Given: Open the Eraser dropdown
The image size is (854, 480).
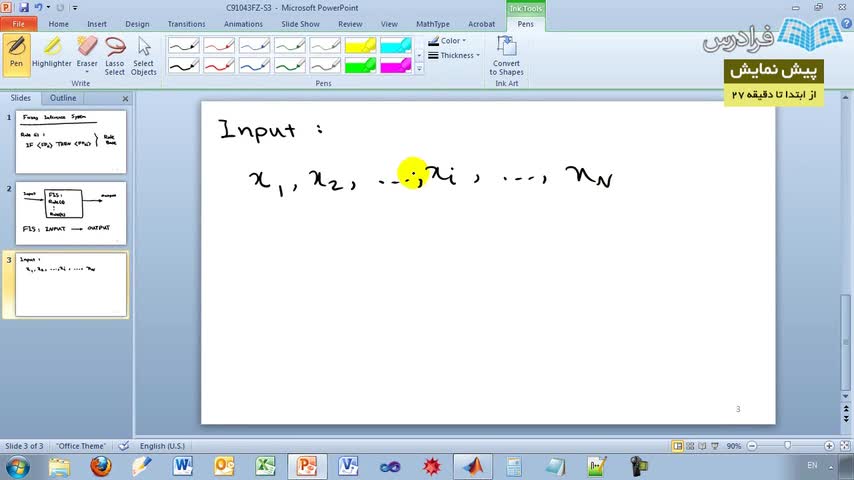Looking at the screenshot, I should click(87, 71).
